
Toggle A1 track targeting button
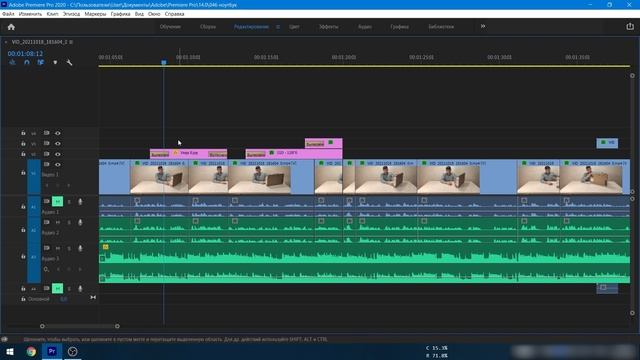point(33,207)
